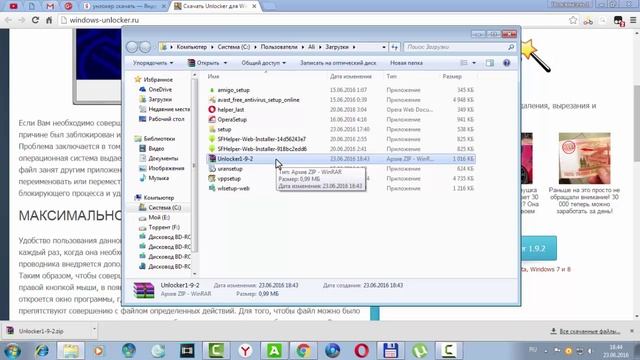Image resolution: width=640 pixels, height=360 pixels.
Task: Click the banknote ad thumbnail on webpage
Action: click(584, 158)
